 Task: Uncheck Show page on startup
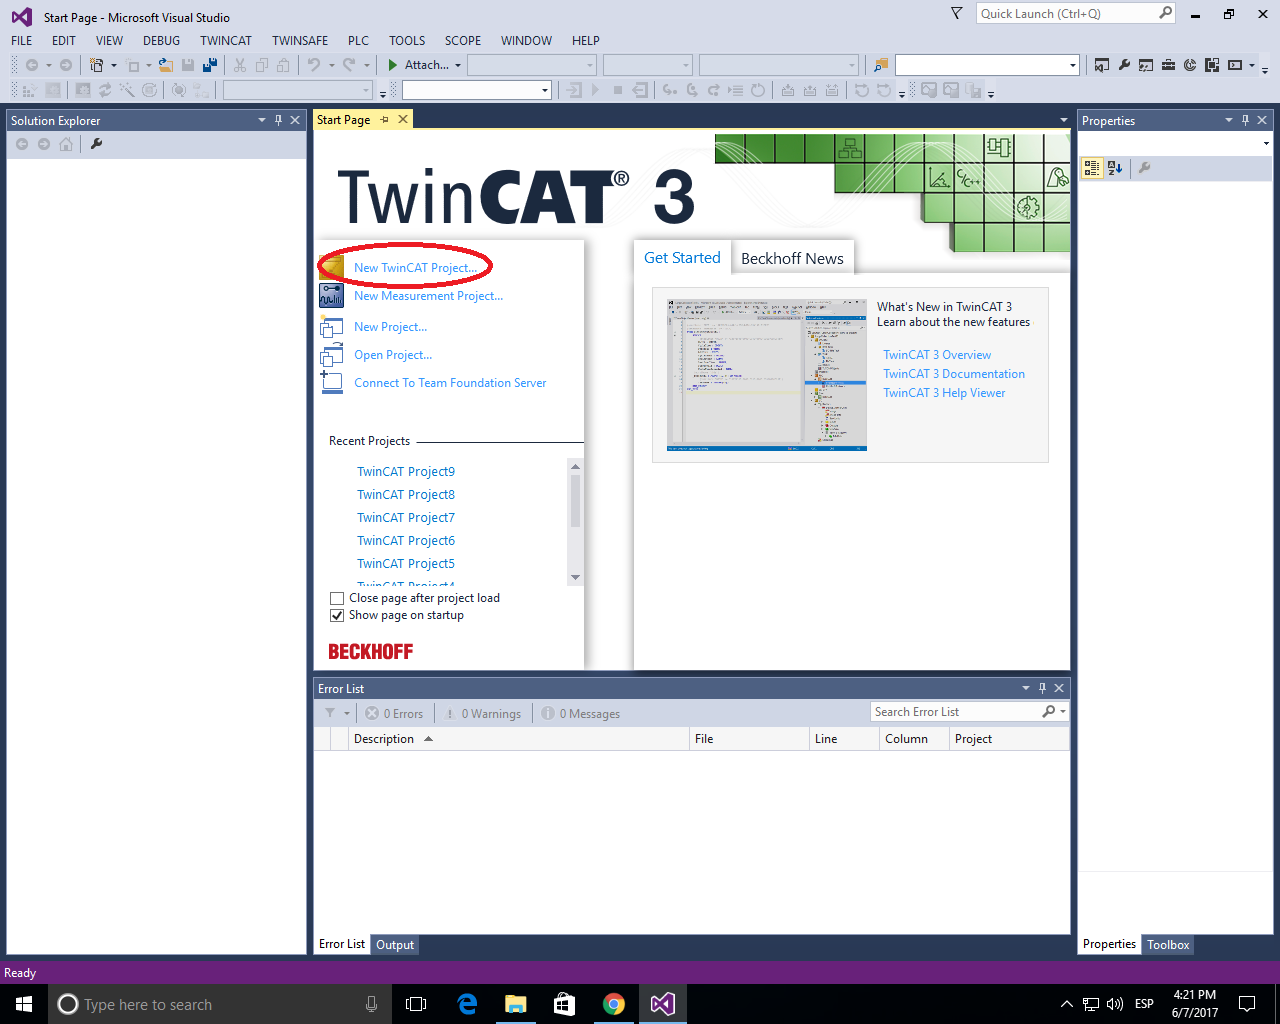click(337, 615)
